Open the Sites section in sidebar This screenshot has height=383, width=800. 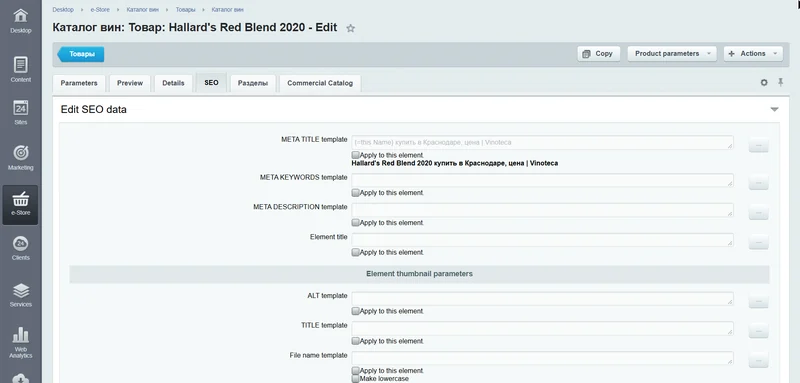click(20, 113)
